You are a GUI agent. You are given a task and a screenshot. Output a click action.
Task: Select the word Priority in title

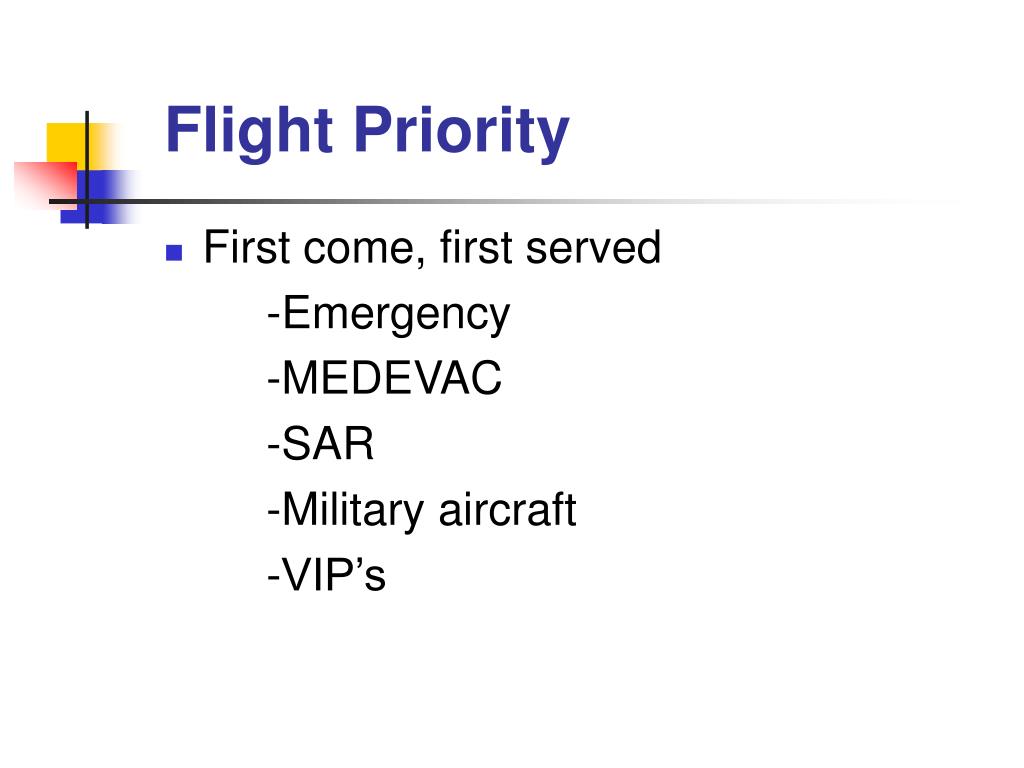pyautogui.click(x=462, y=133)
